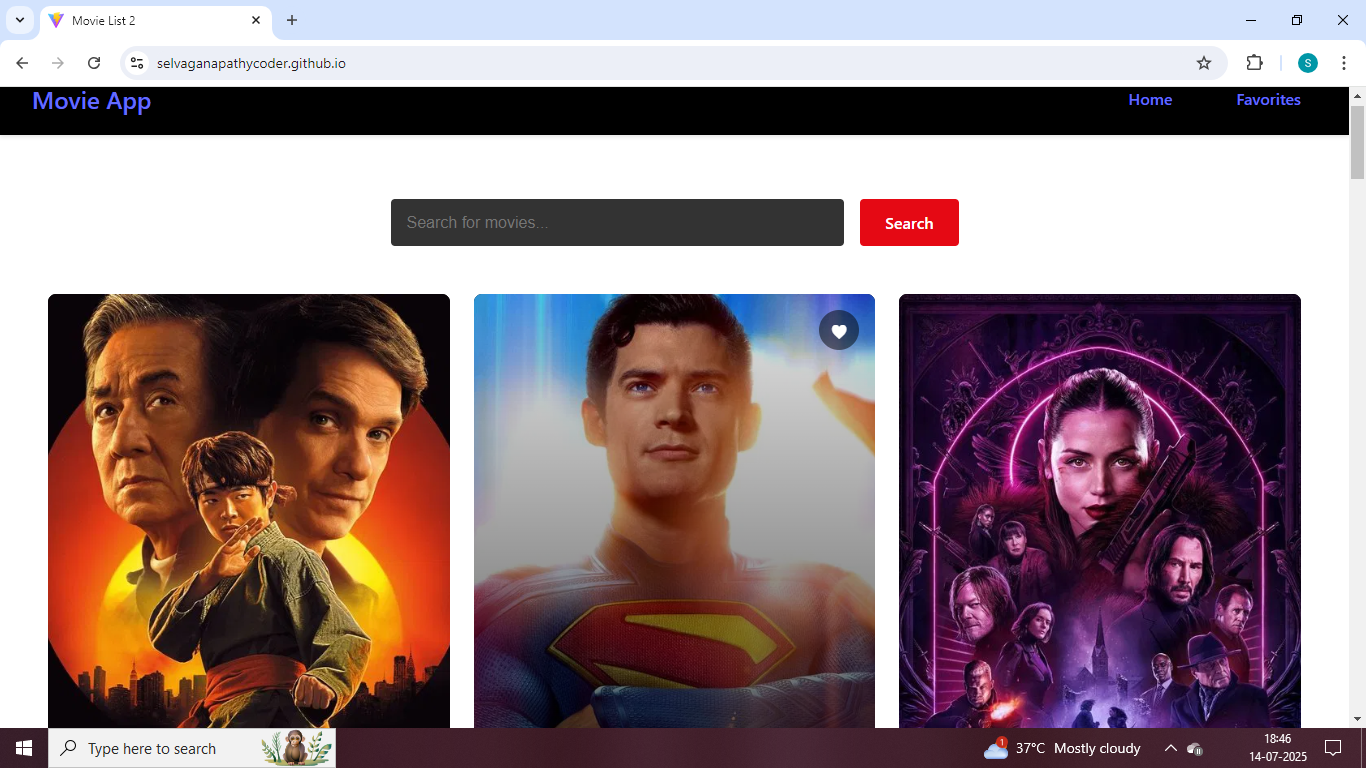Open the Chrome profile avatar S

[1308, 63]
